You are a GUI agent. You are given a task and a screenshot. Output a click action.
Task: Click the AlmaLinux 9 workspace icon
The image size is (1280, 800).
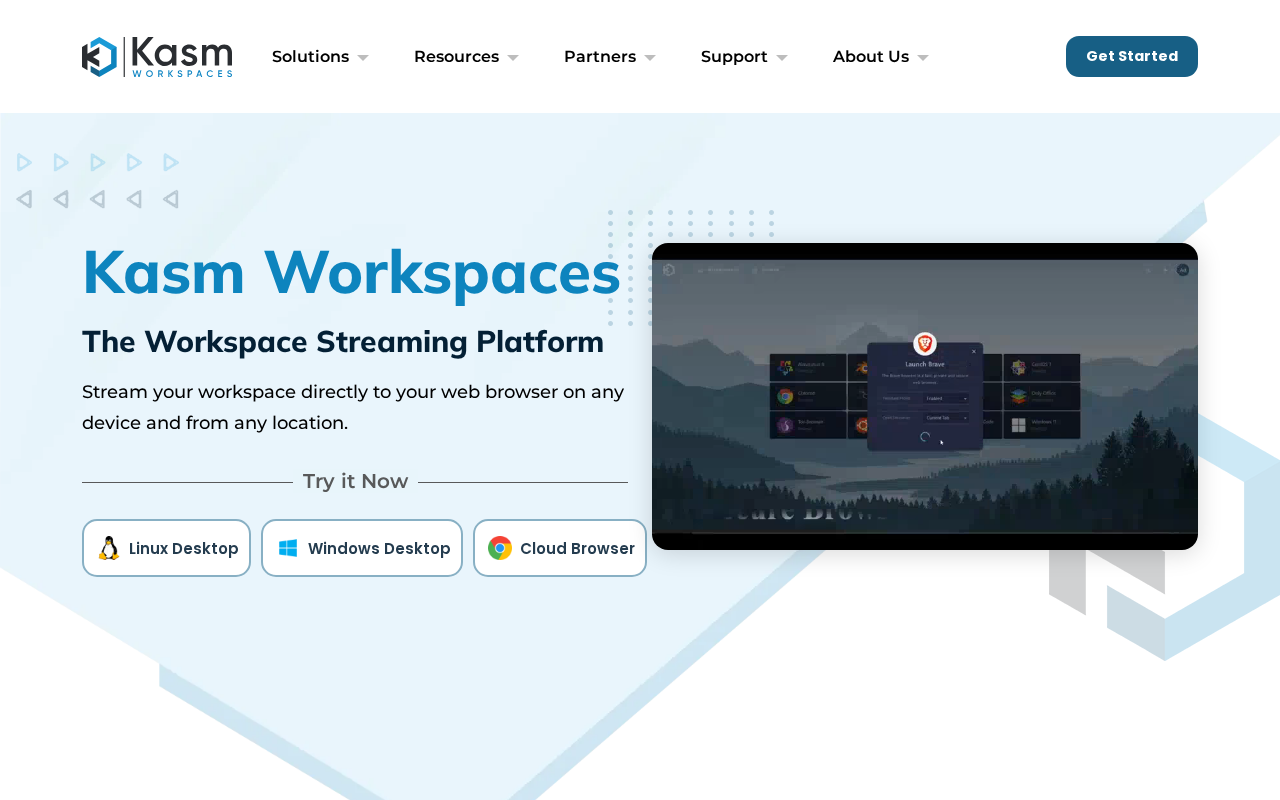[x=786, y=367]
